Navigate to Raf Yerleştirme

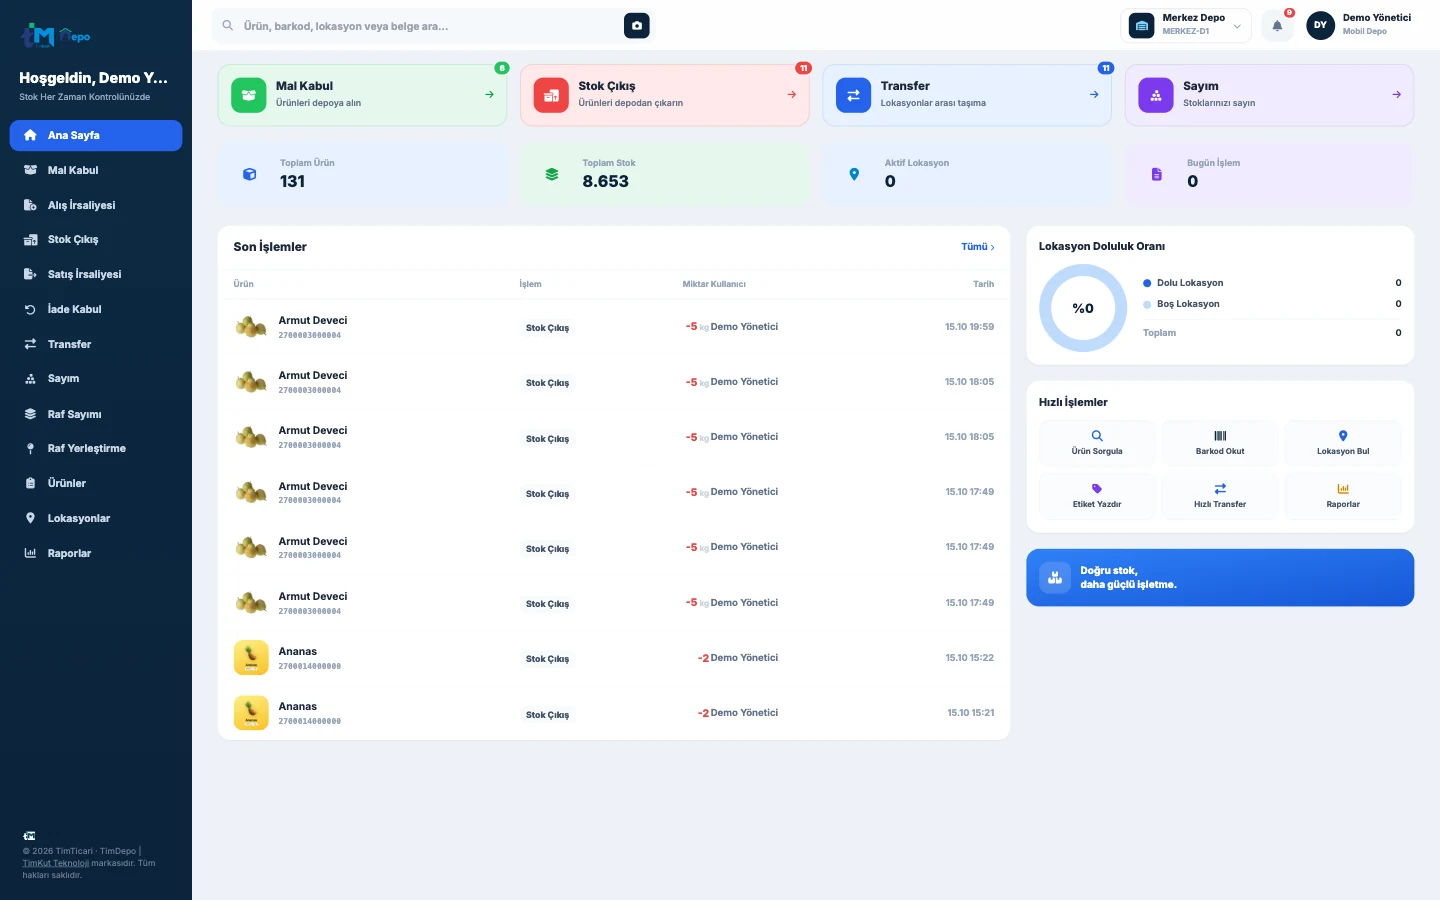tap(96, 448)
